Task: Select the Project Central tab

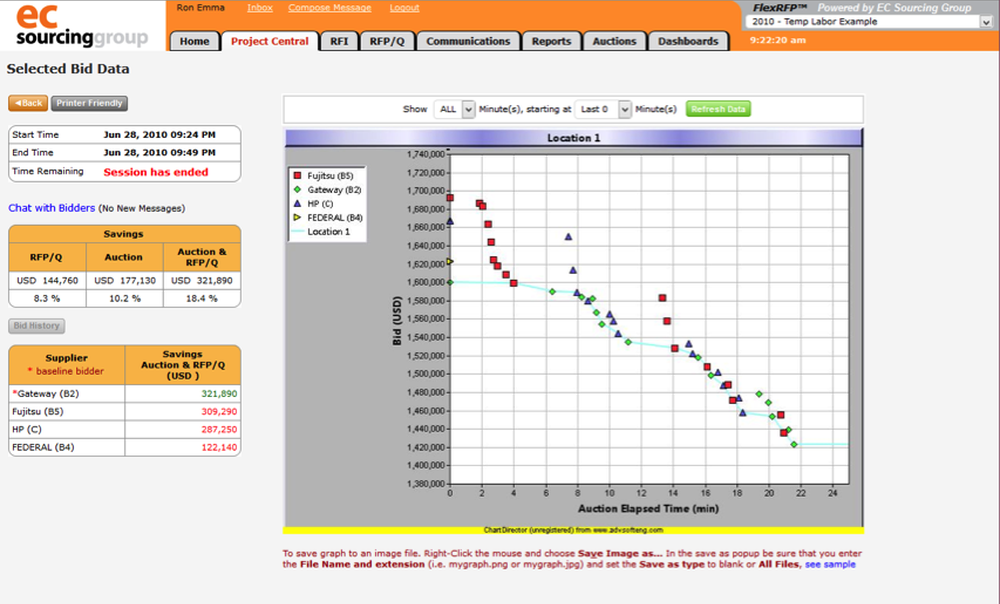Action: [270, 41]
